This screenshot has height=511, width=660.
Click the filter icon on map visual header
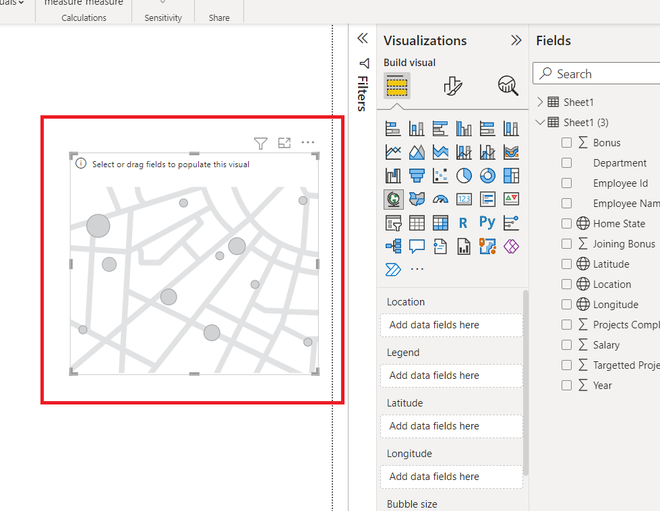tap(261, 144)
